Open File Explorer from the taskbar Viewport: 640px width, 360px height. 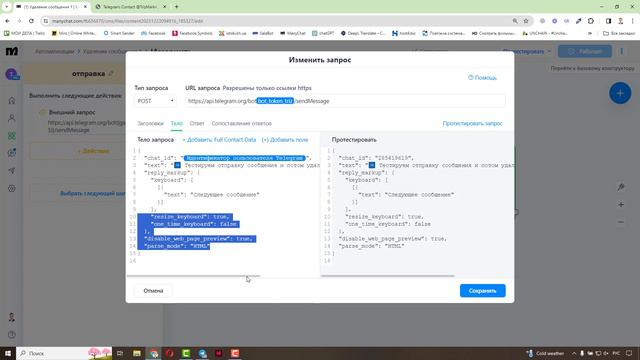pos(137,353)
